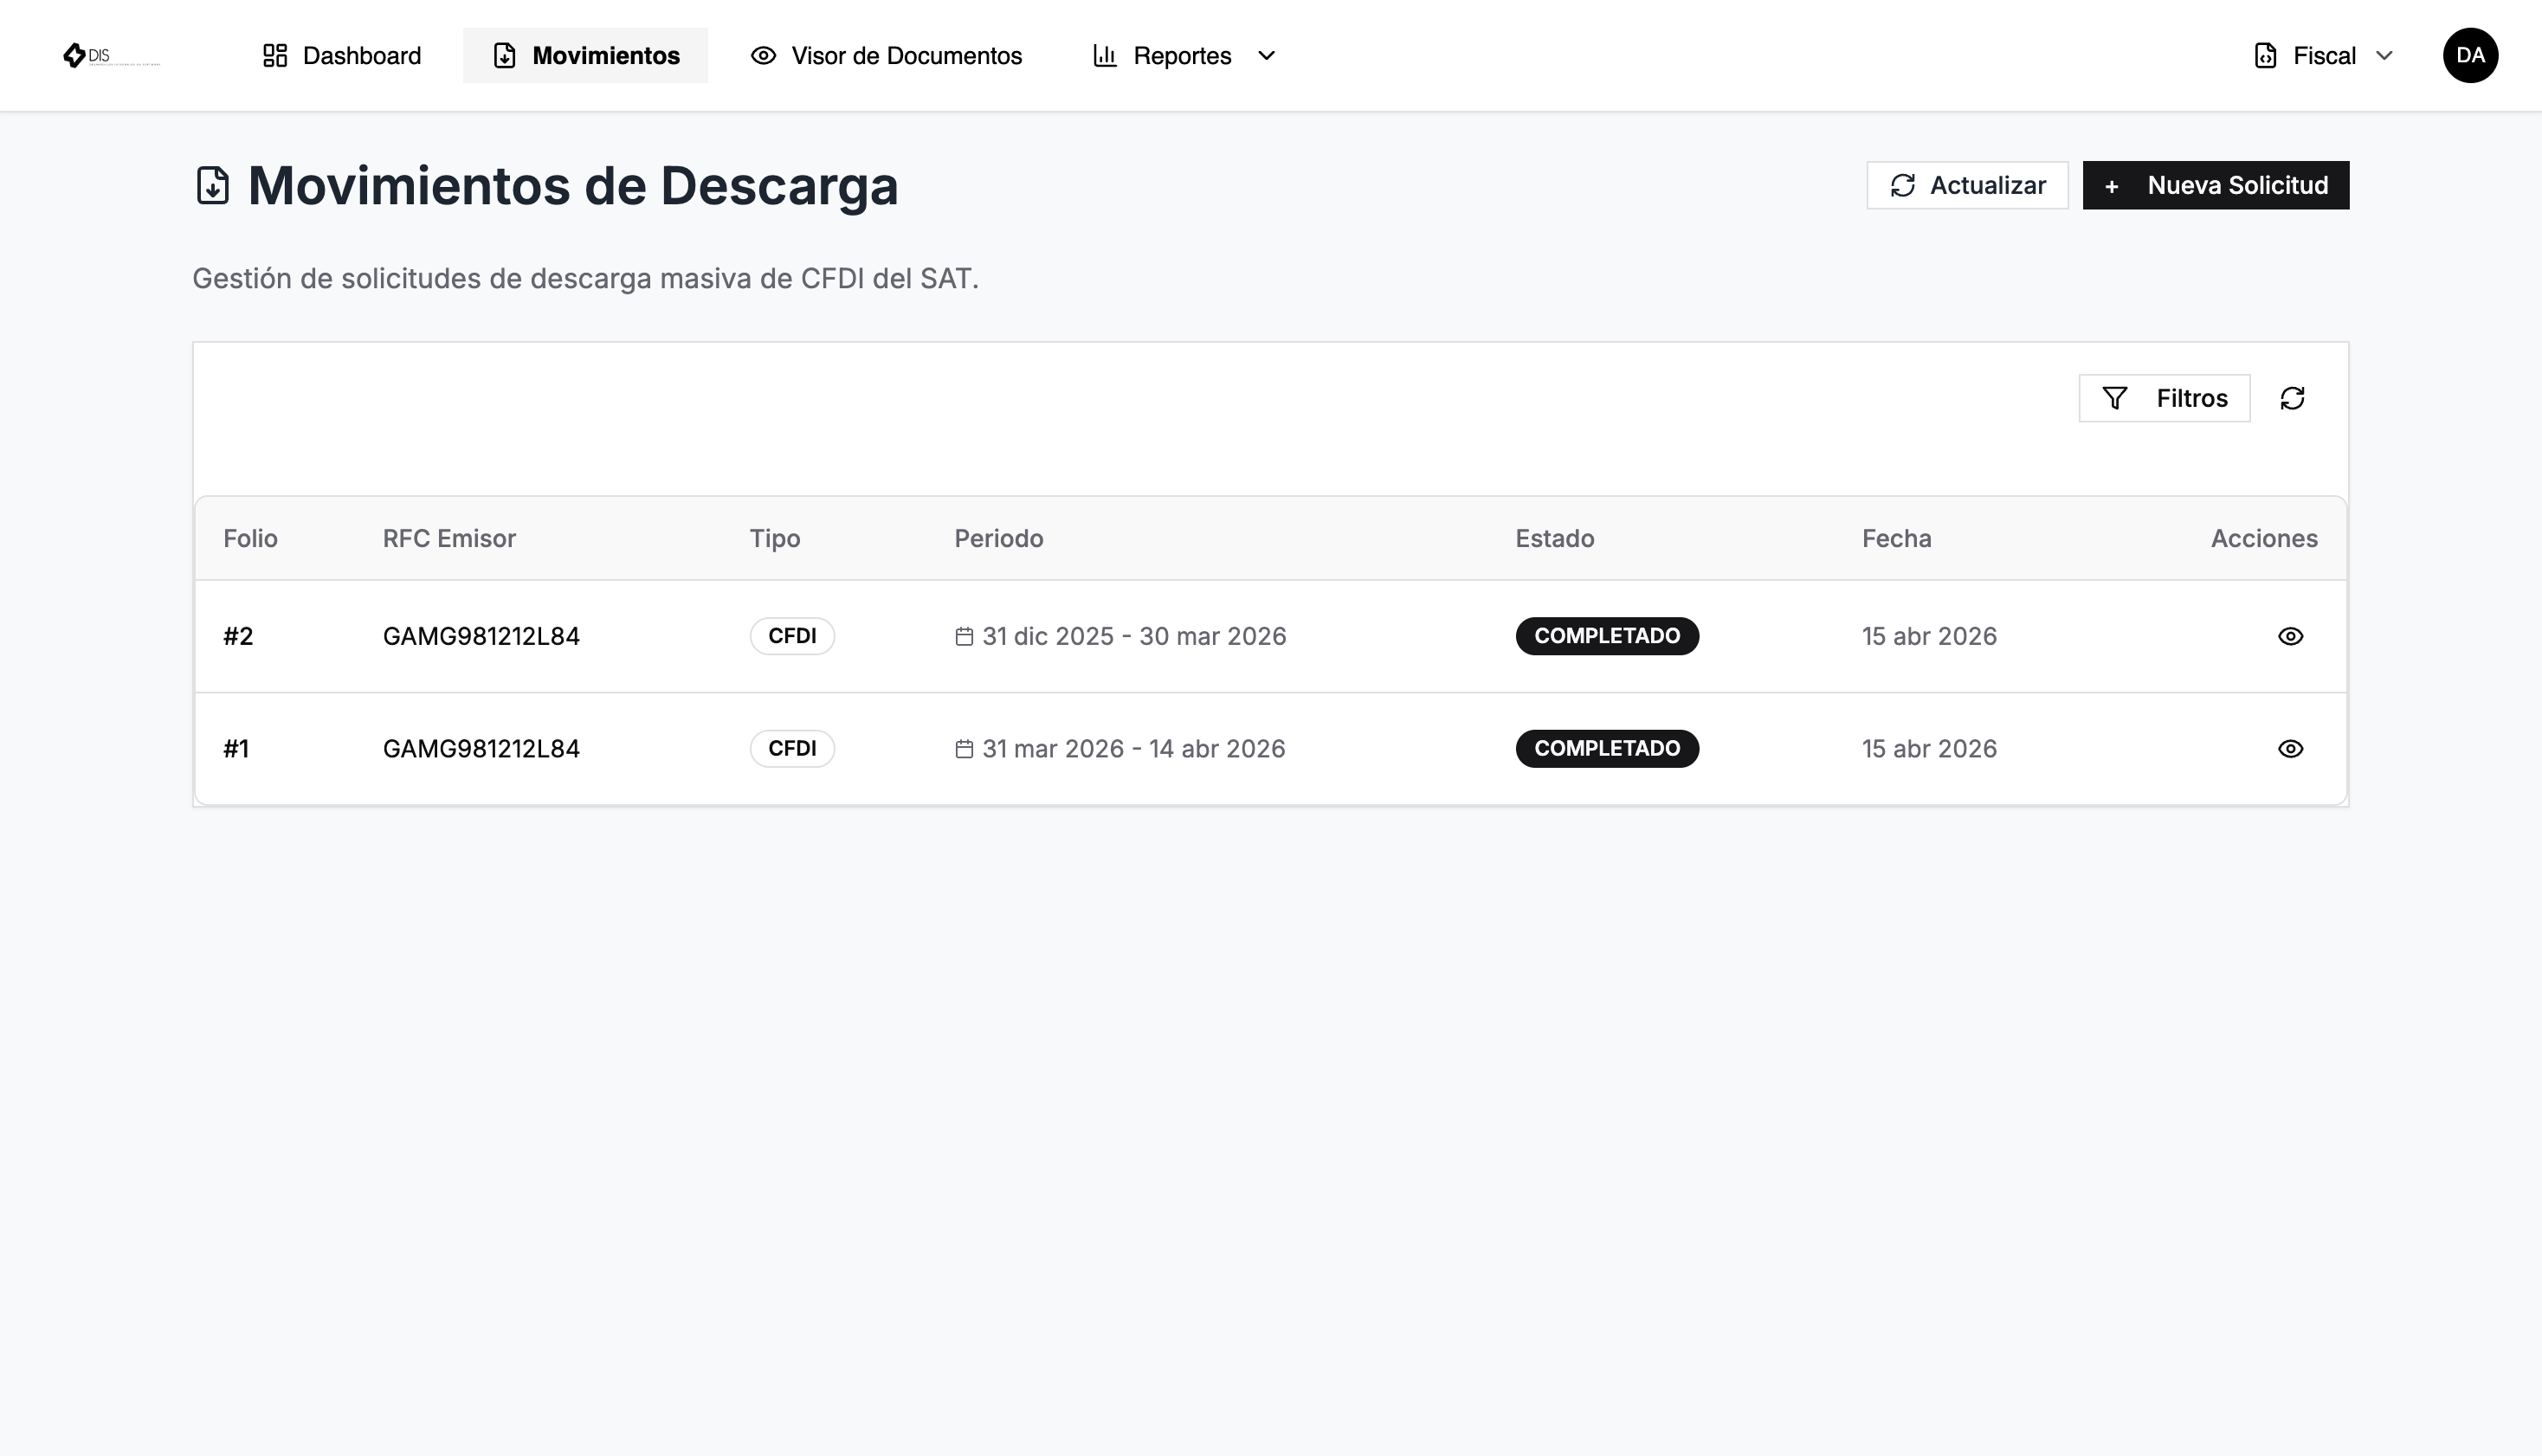Open the Dashboard nav item
This screenshot has width=2542, height=1456.
point(341,55)
